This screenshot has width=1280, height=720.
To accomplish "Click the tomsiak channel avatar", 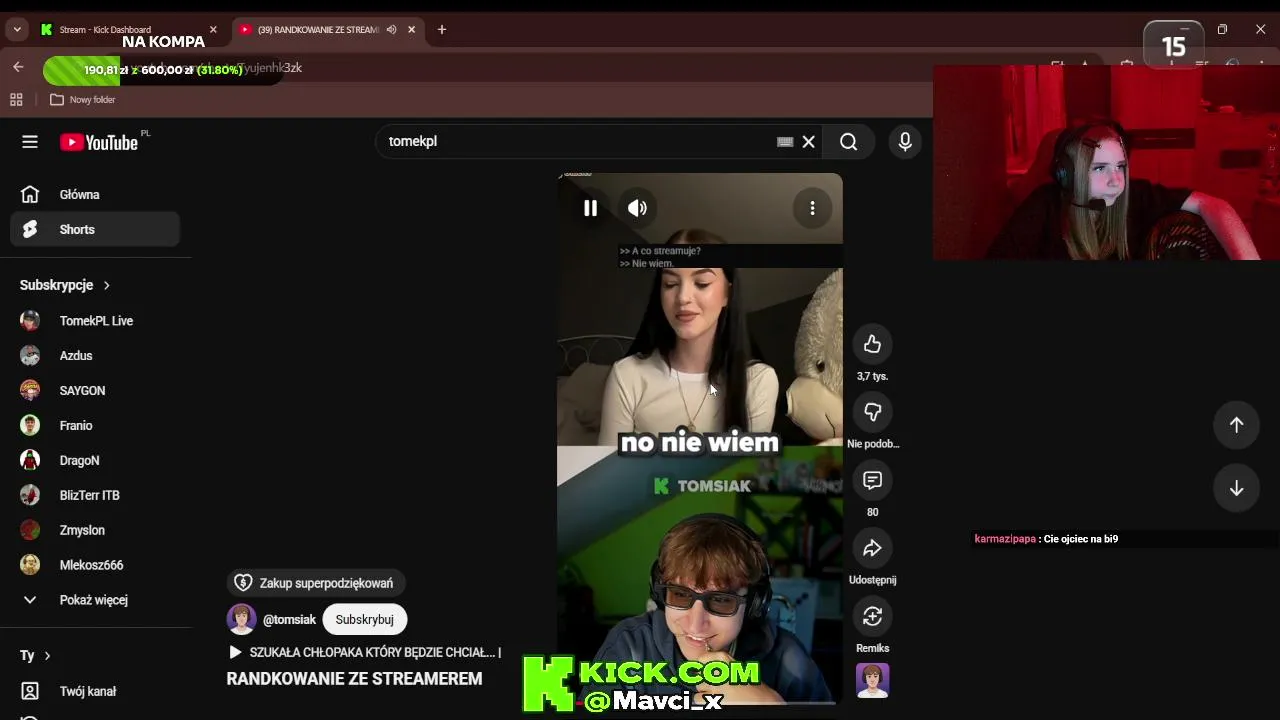I will click(x=241, y=619).
